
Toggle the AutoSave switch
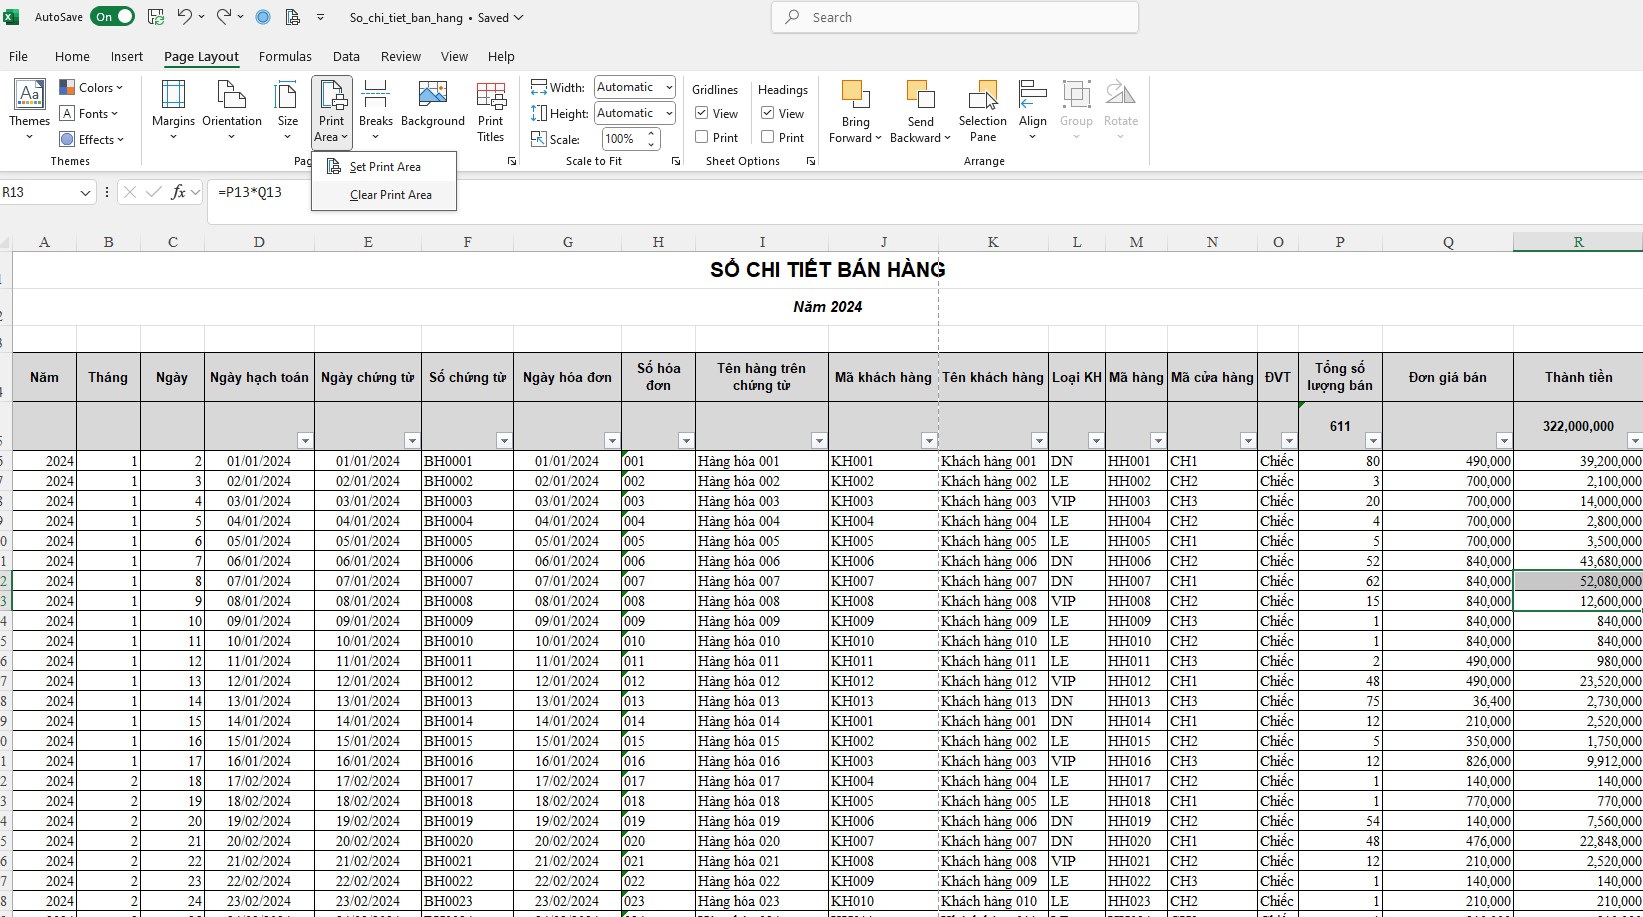point(112,17)
